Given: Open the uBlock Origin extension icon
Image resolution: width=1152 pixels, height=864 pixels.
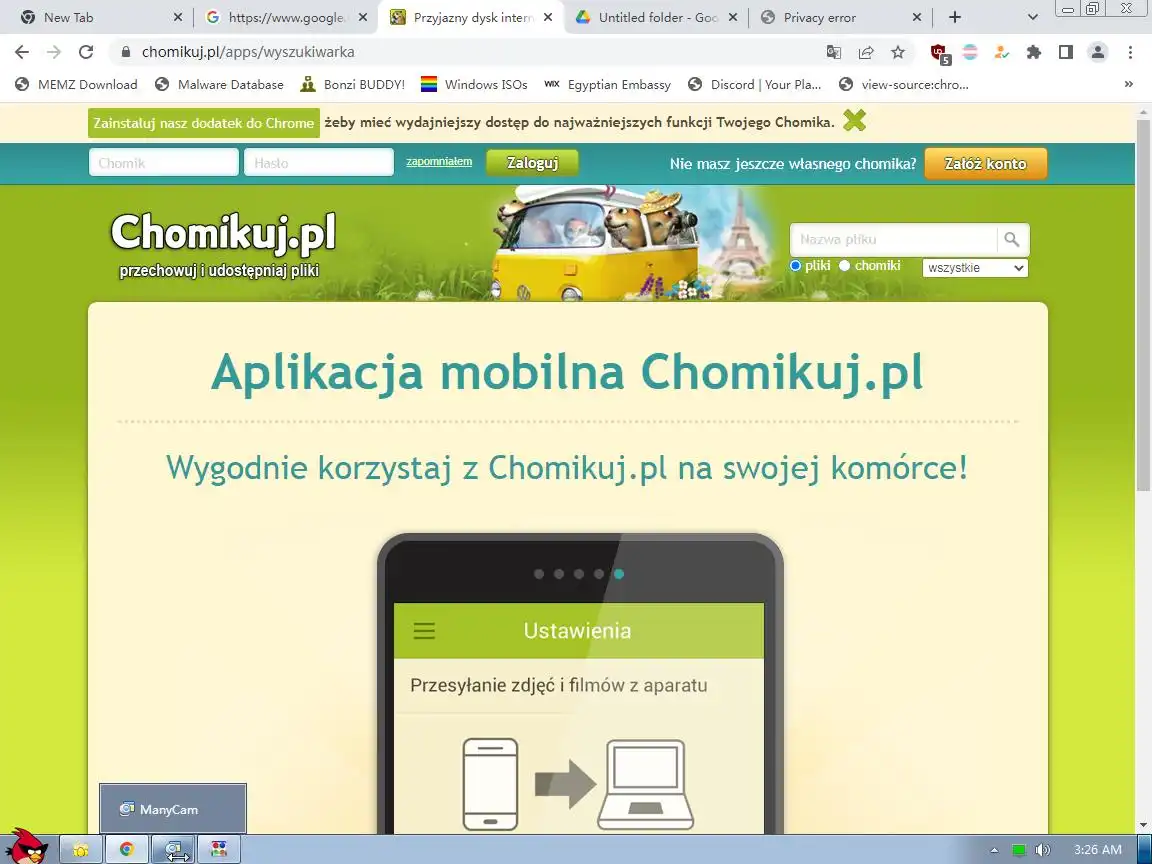Looking at the screenshot, I should 940,53.
